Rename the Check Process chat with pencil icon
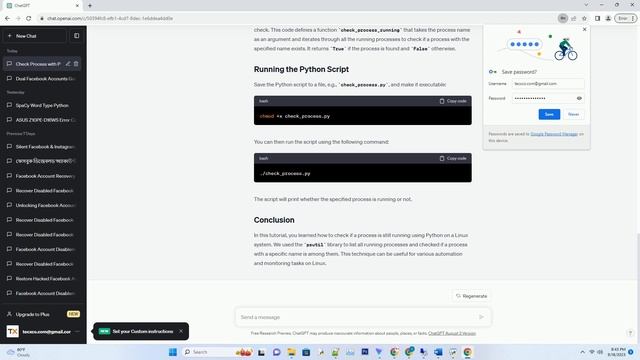Image resolution: width=640 pixels, height=360 pixels. point(68,64)
